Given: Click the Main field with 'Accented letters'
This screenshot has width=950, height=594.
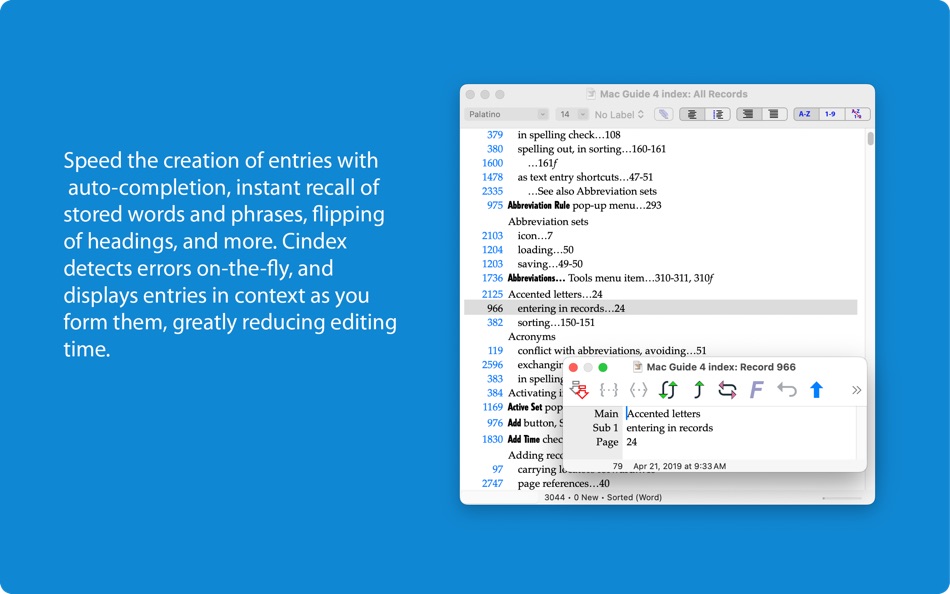Looking at the screenshot, I should pyautogui.click(x=739, y=413).
